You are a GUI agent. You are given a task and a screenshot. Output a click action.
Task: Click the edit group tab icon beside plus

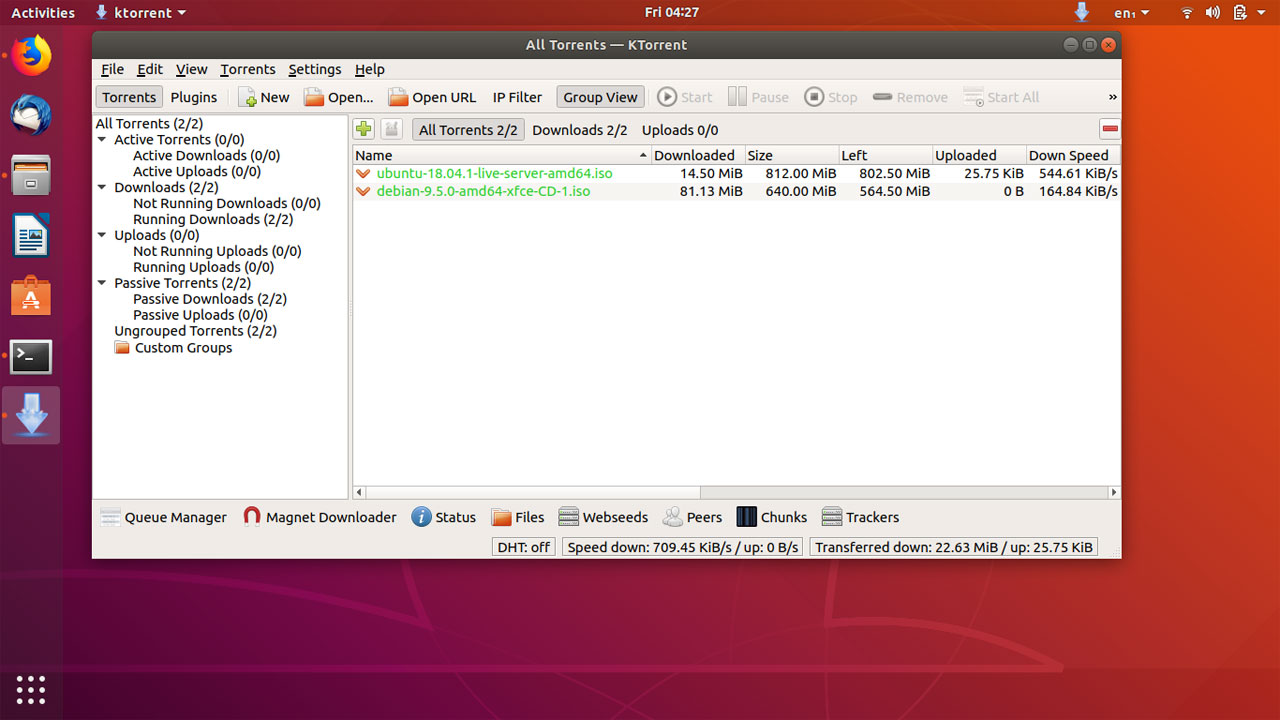click(391, 129)
